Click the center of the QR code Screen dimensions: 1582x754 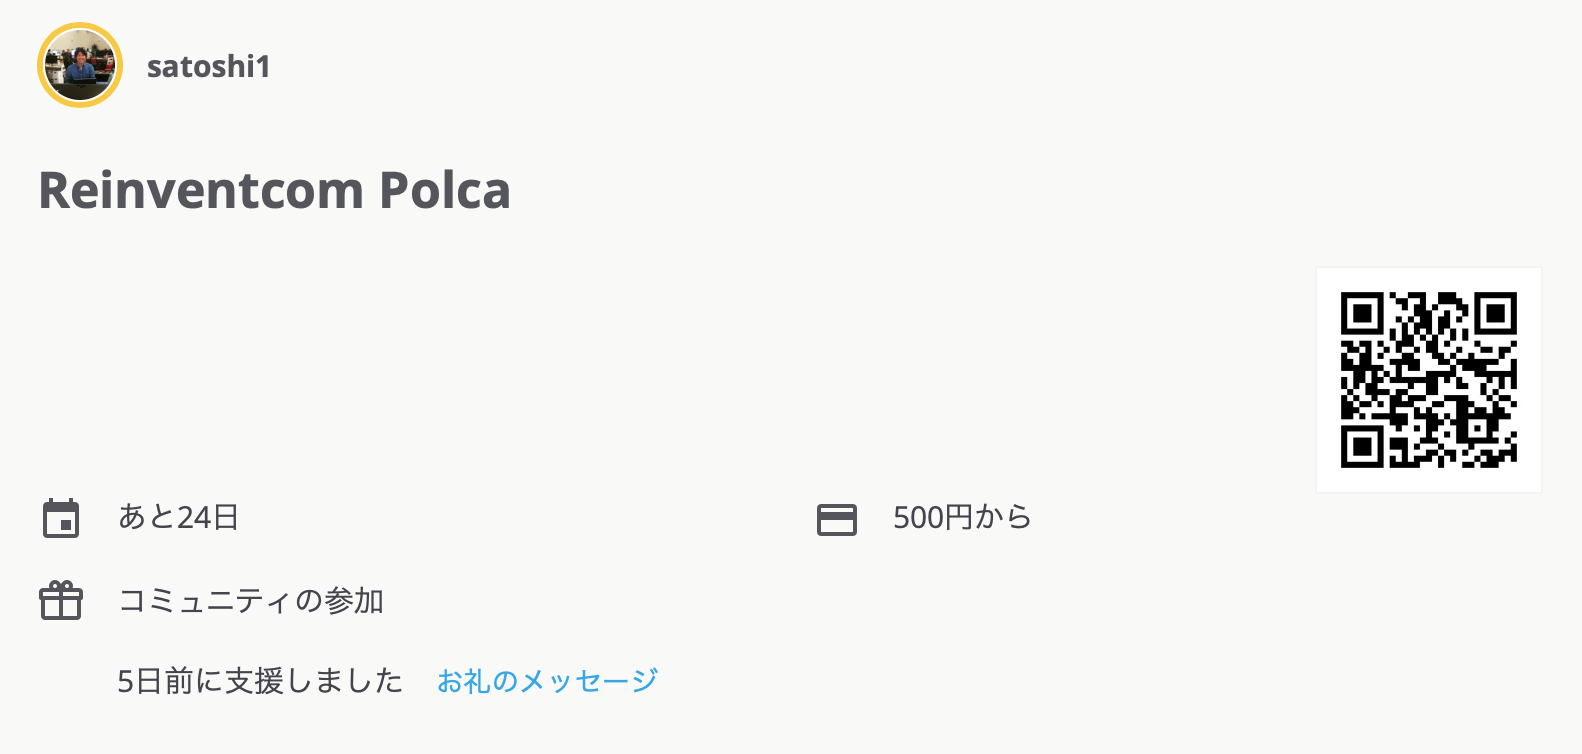(1429, 380)
